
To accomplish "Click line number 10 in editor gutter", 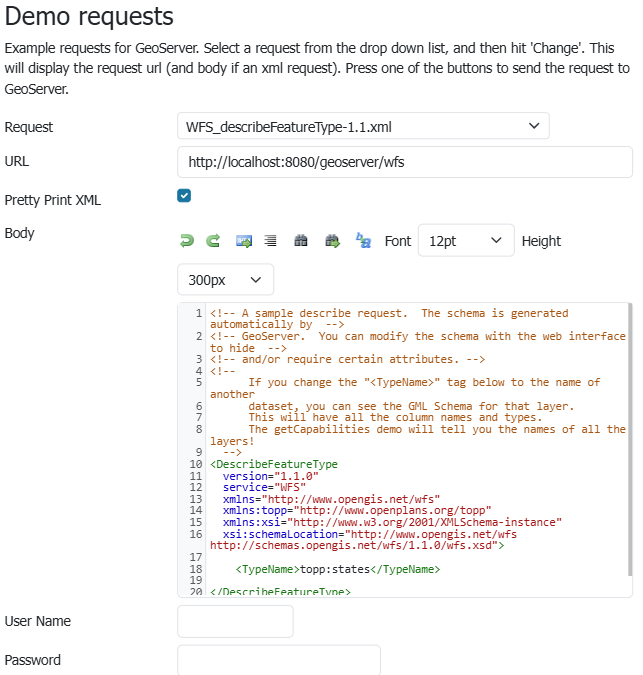I will pyautogui.click(x=196, y=464).
